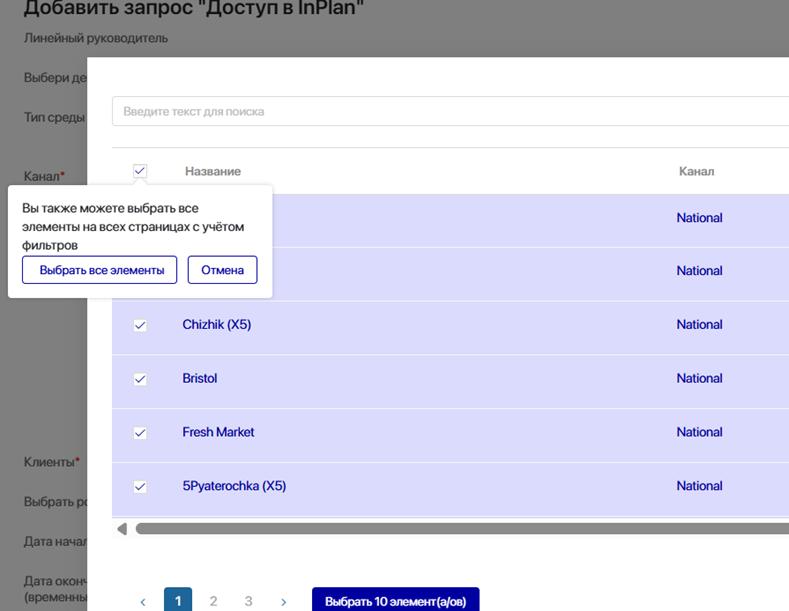Open page 1 in pagination
789x611 pixels.
click(x=178, y=601)
